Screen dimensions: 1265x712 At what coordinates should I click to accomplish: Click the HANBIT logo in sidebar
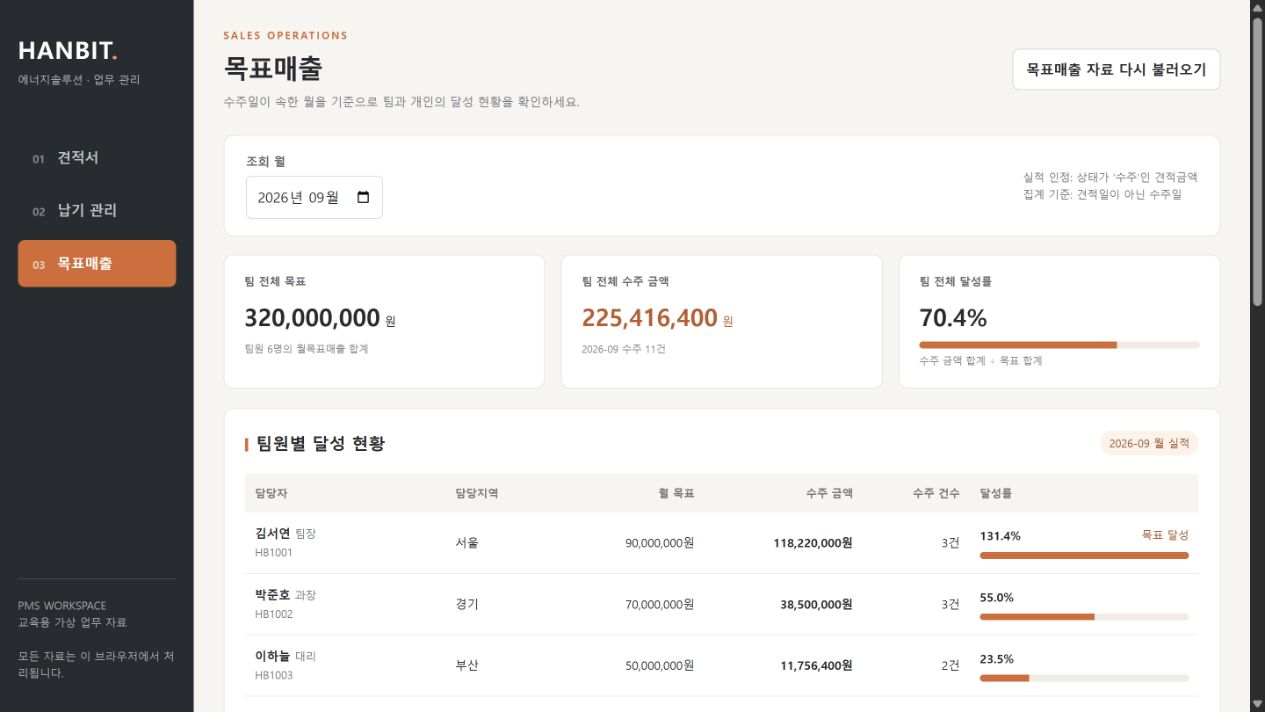pos(68,51)
